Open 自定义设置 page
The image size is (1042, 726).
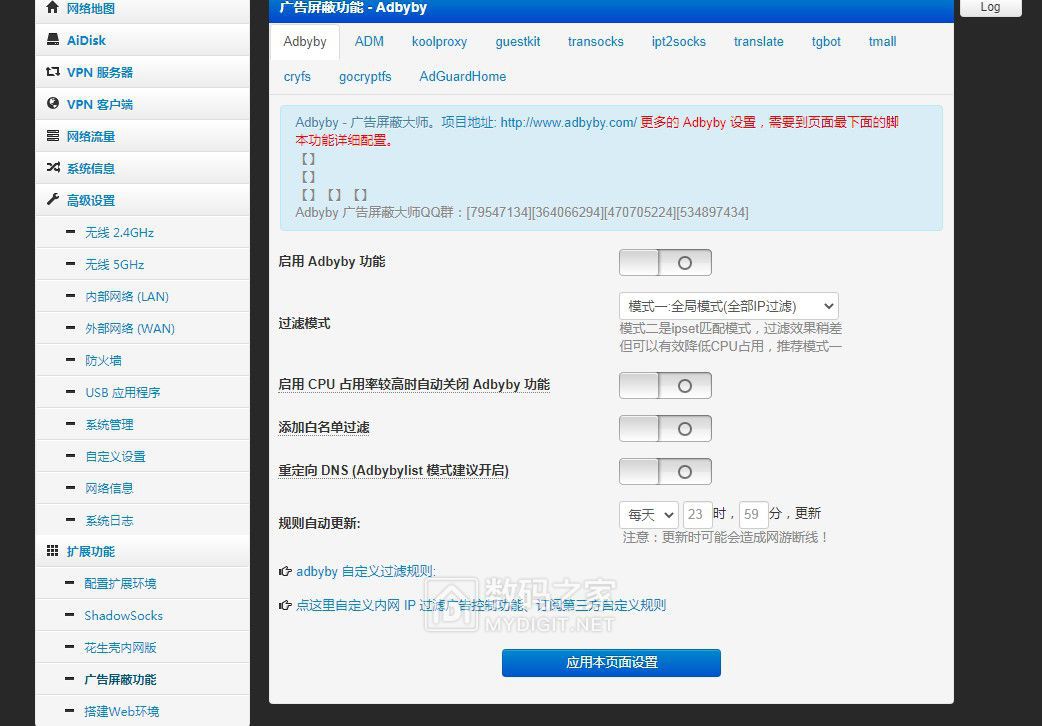pos(142,455)
